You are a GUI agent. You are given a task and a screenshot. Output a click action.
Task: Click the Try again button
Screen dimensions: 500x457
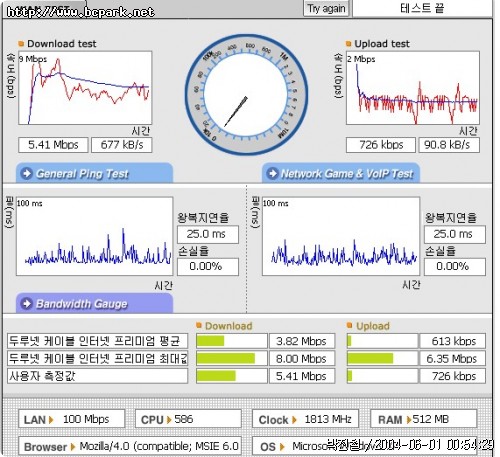coord(326,8)
